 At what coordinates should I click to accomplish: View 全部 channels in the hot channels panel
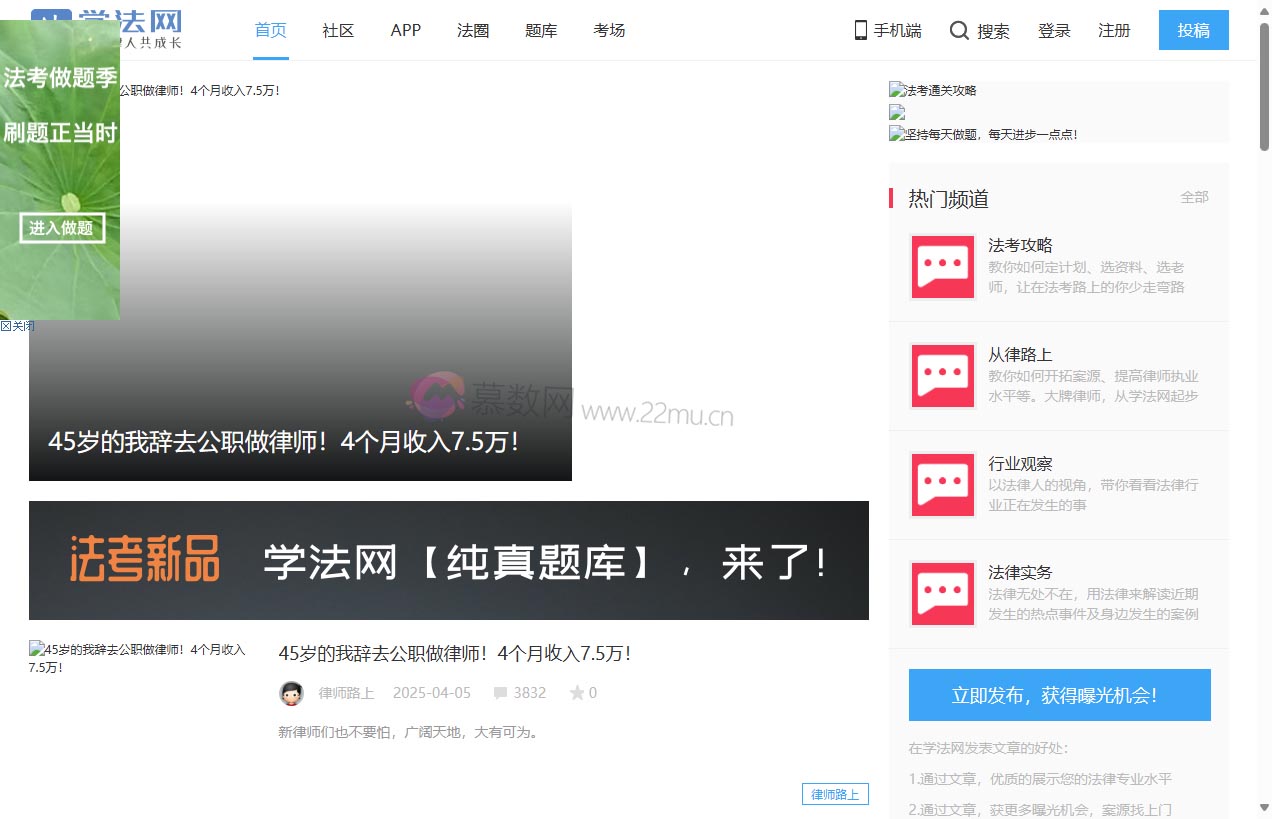pos(1194,197)
